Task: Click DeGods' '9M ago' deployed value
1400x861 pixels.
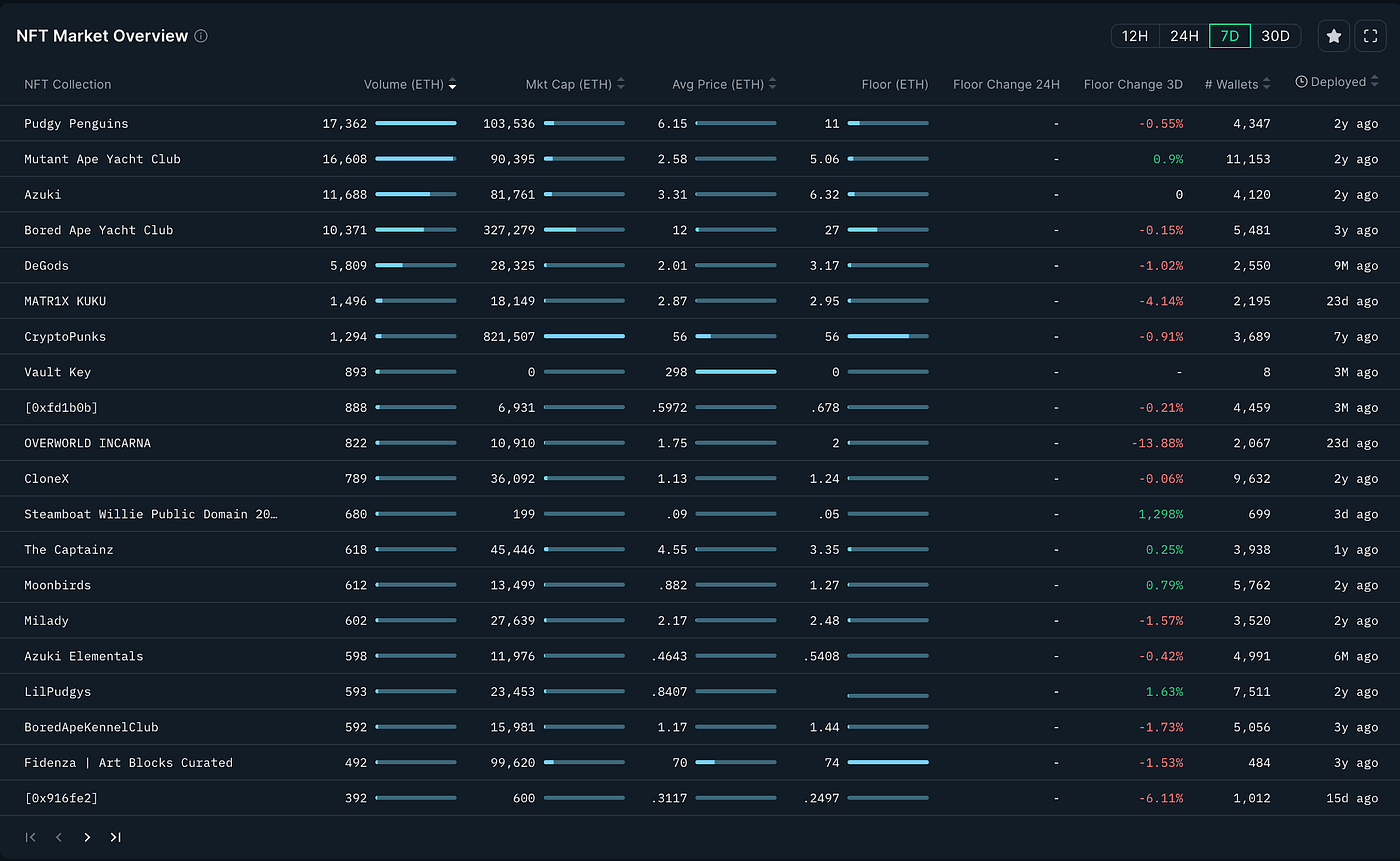Action: (x=1356, y=266)
